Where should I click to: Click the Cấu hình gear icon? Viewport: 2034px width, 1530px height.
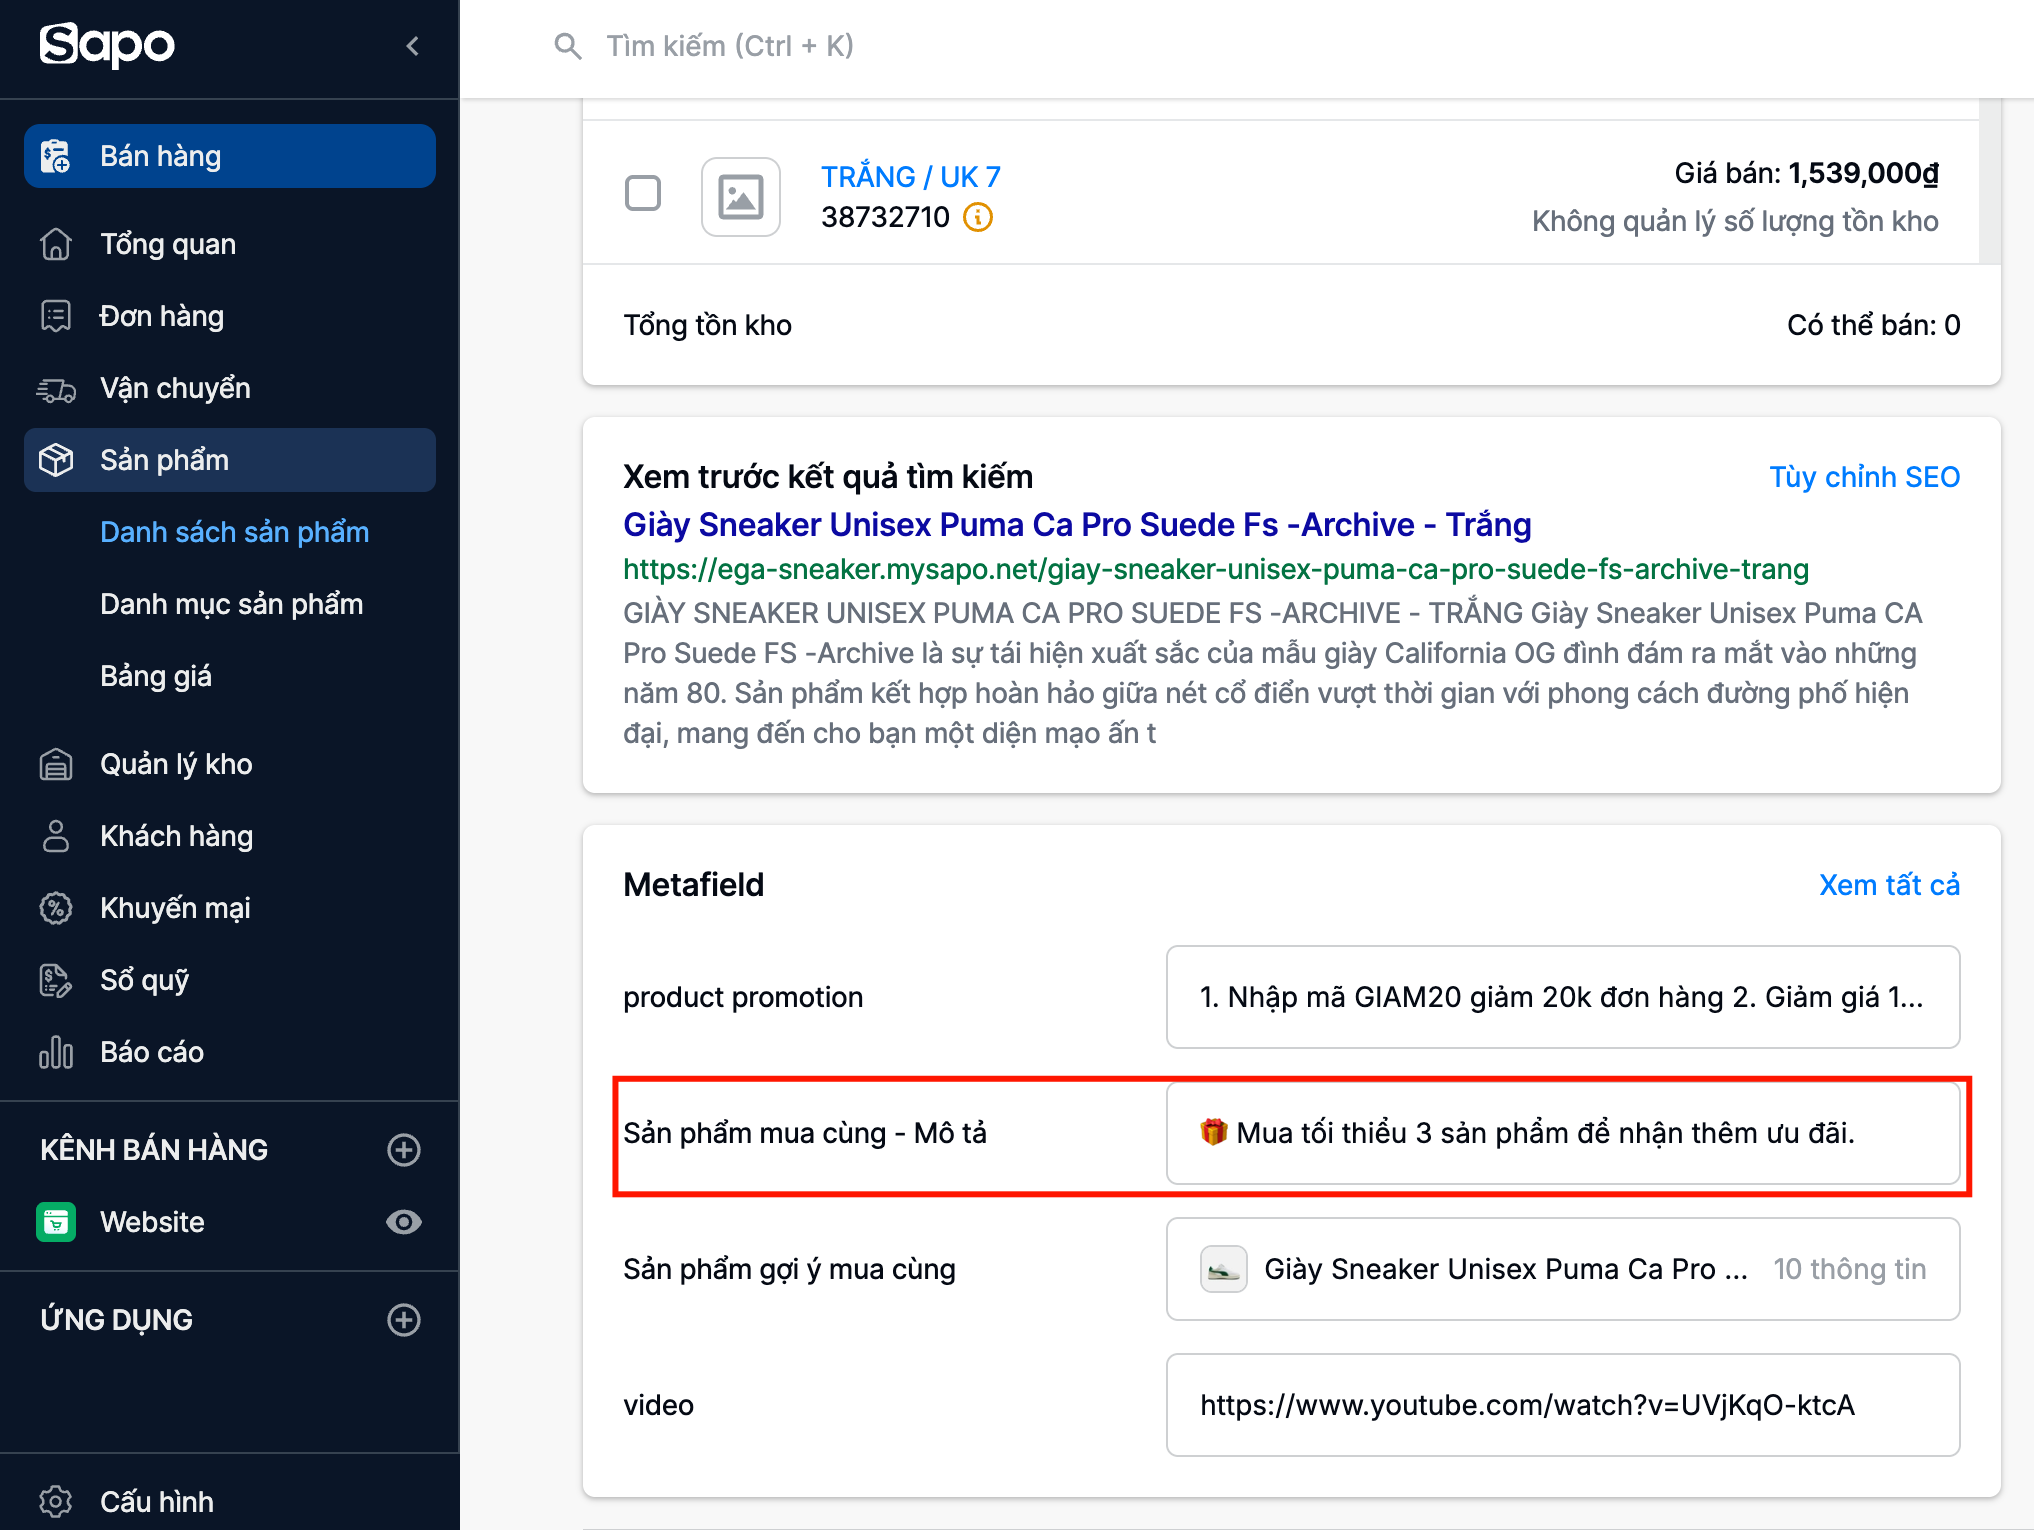click(56, 1501)
